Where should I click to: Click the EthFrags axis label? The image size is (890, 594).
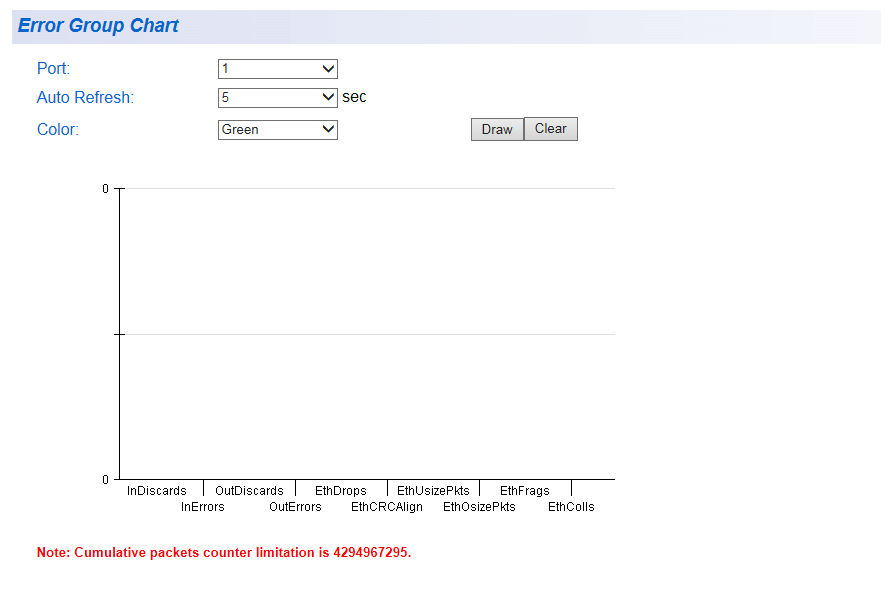point(524,491)
